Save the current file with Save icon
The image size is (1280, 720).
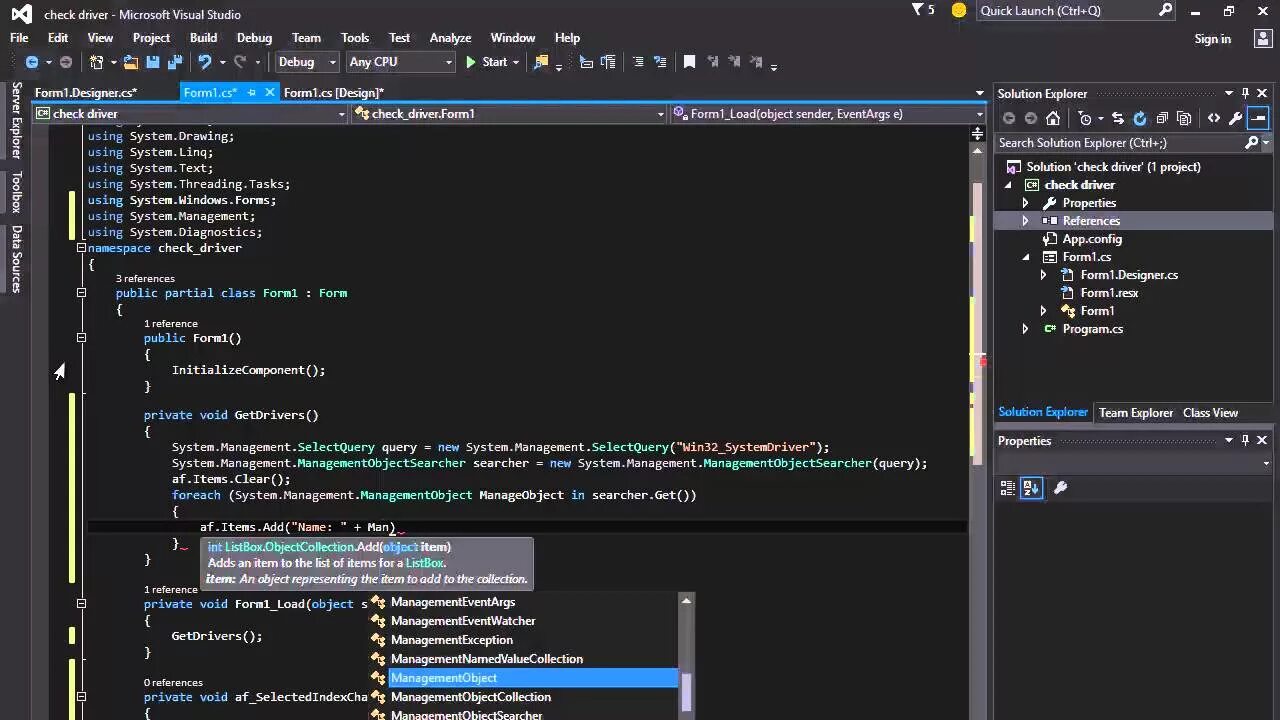[153, 62]
